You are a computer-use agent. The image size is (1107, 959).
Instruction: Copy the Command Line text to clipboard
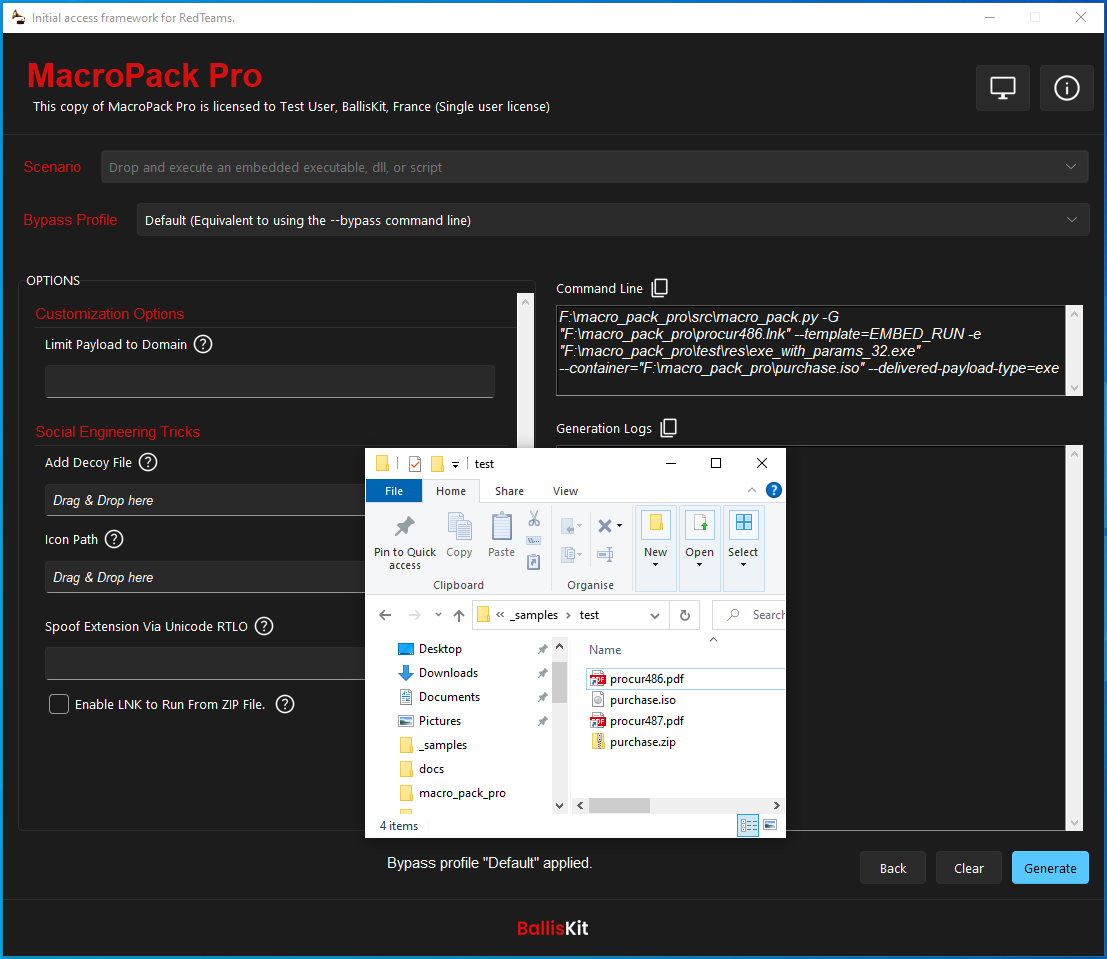click(x=659, y=287)
